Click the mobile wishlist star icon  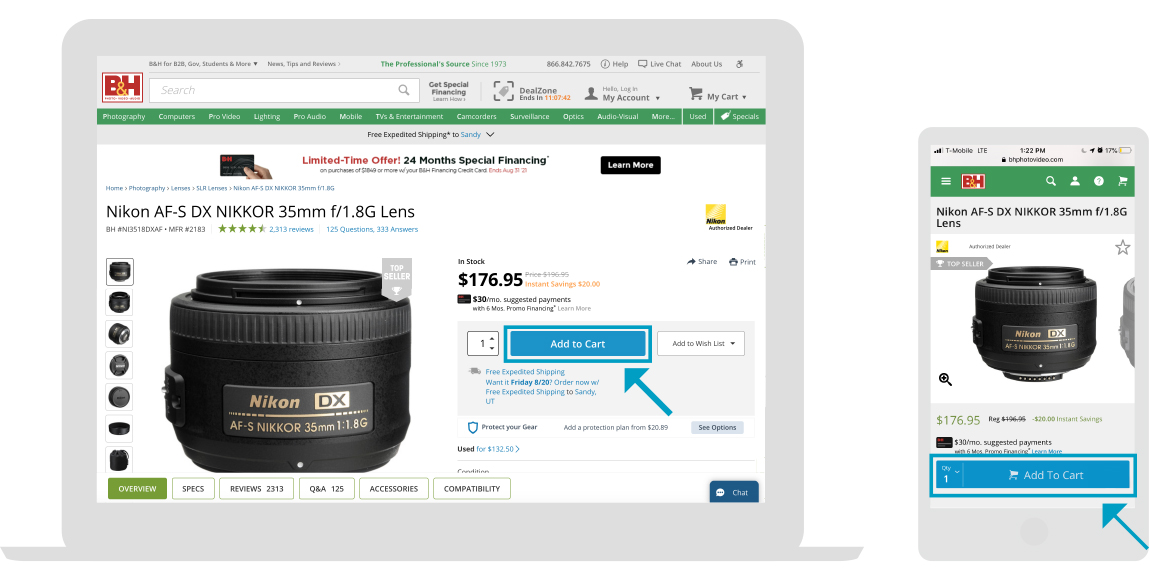[1122, 247]
